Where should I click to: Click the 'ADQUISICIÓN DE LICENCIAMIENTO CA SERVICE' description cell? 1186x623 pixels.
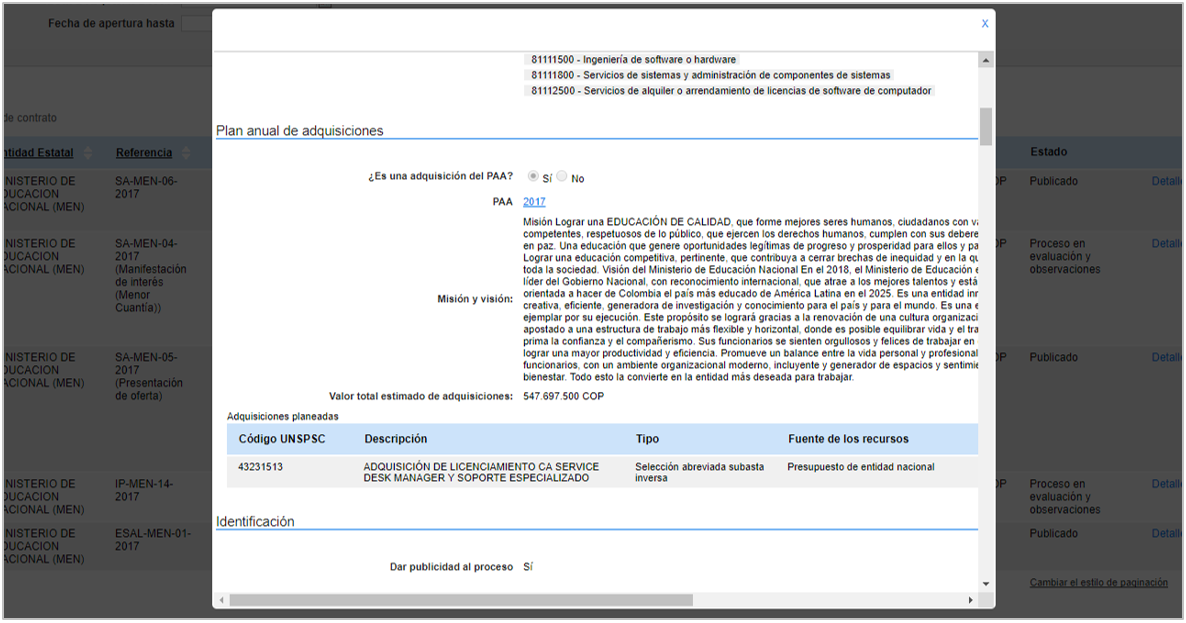[x=481, y=473]
